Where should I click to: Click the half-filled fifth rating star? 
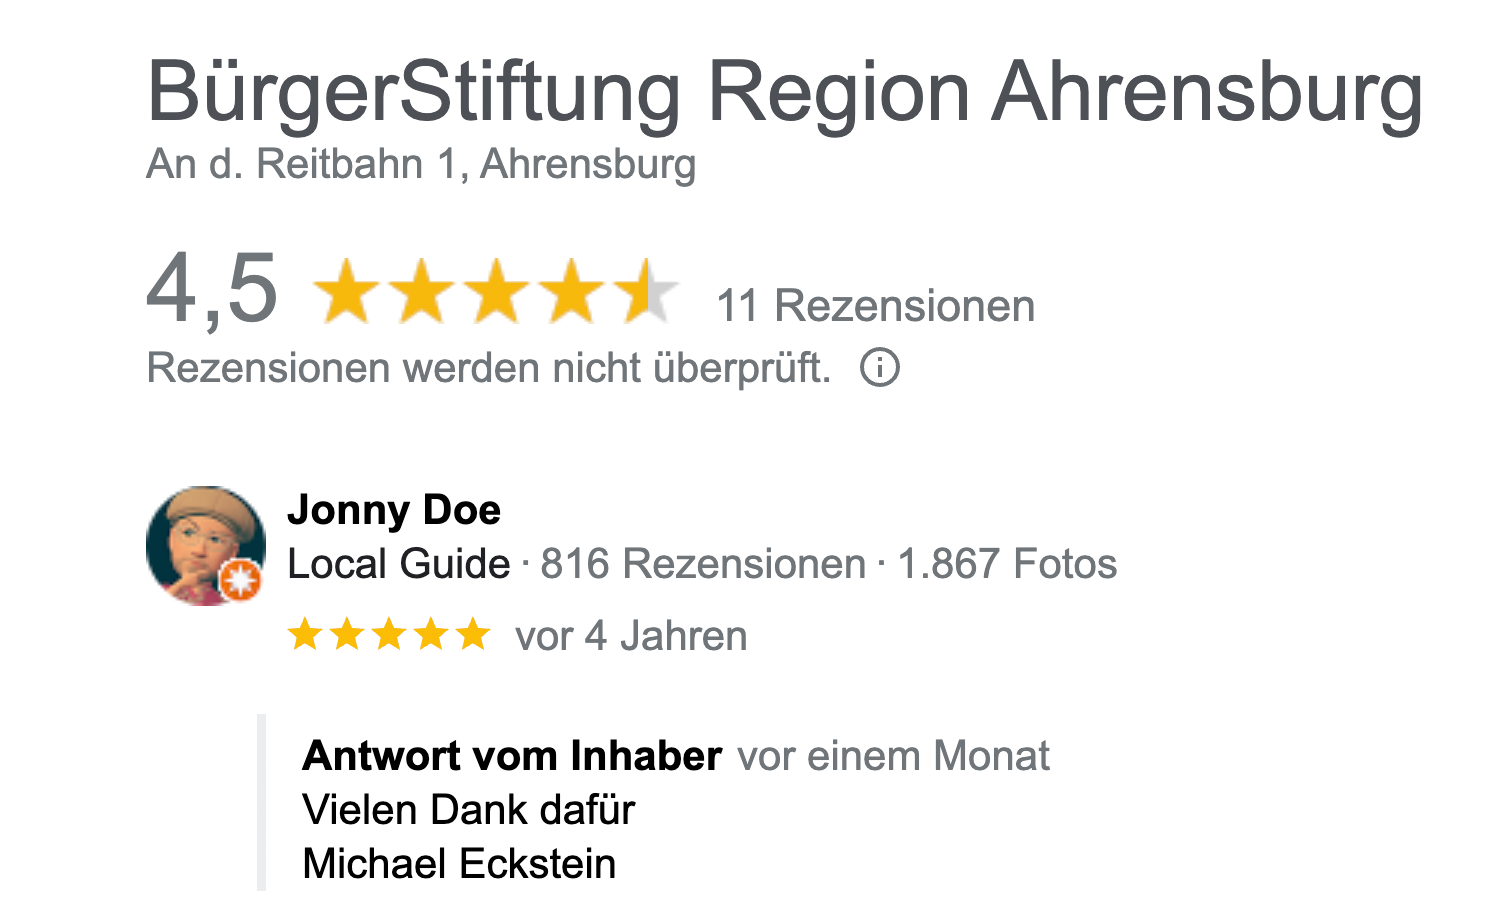tap(645, 291)
